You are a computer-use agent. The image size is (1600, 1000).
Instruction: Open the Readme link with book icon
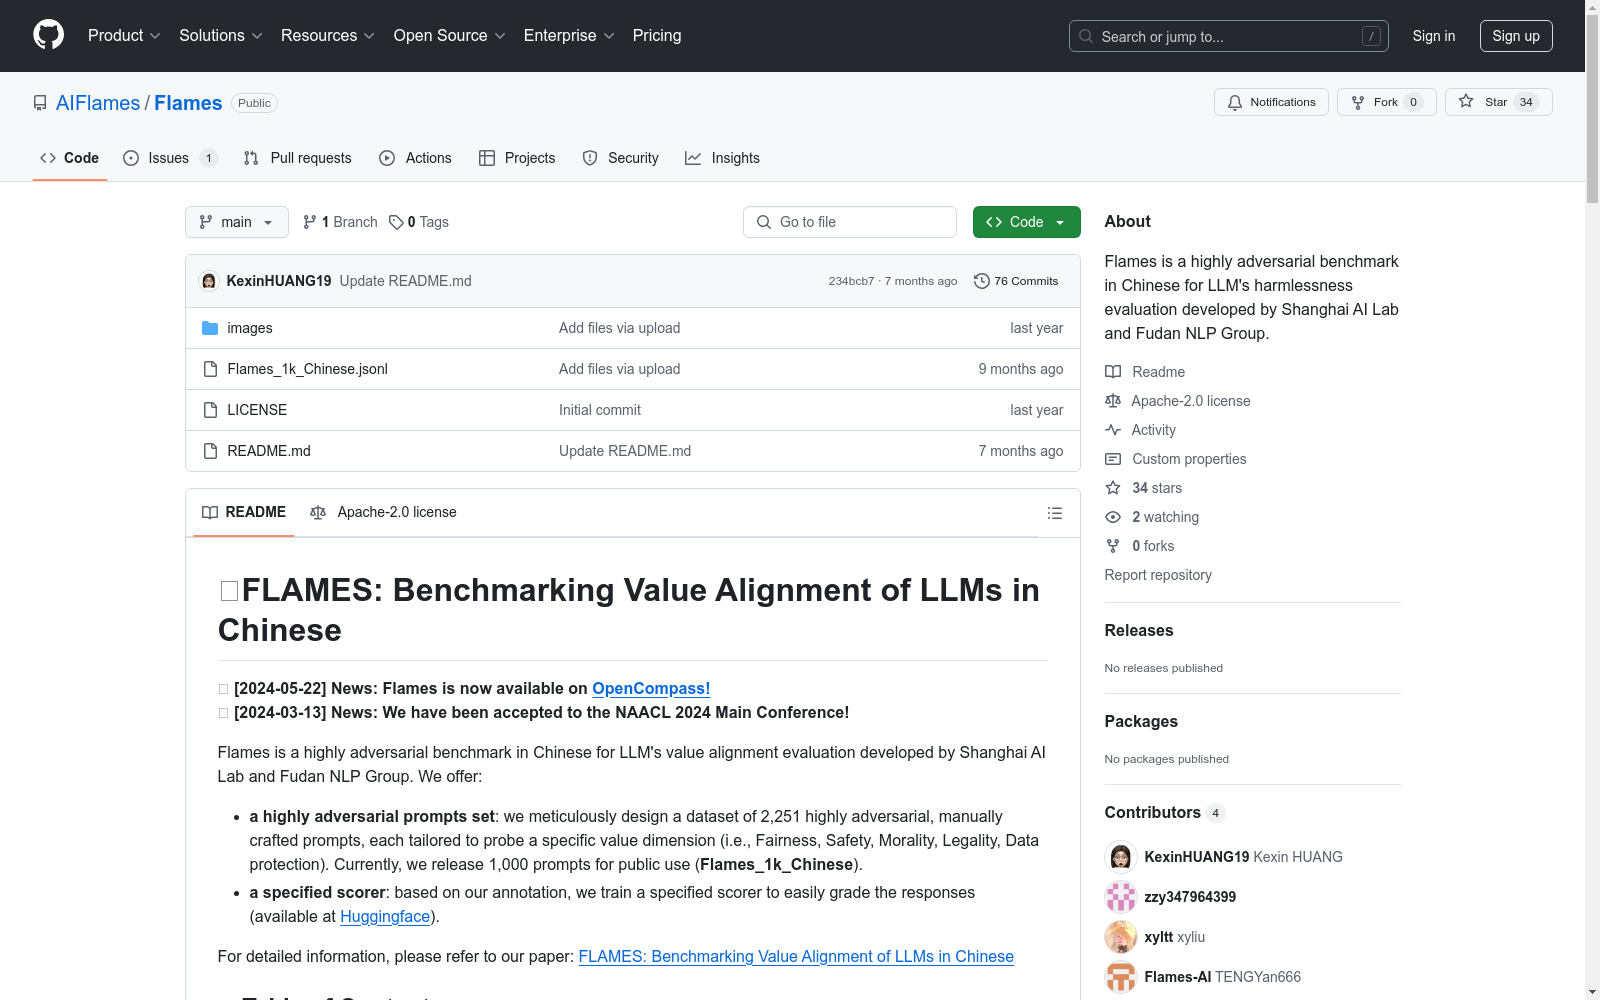(1145, 372)
